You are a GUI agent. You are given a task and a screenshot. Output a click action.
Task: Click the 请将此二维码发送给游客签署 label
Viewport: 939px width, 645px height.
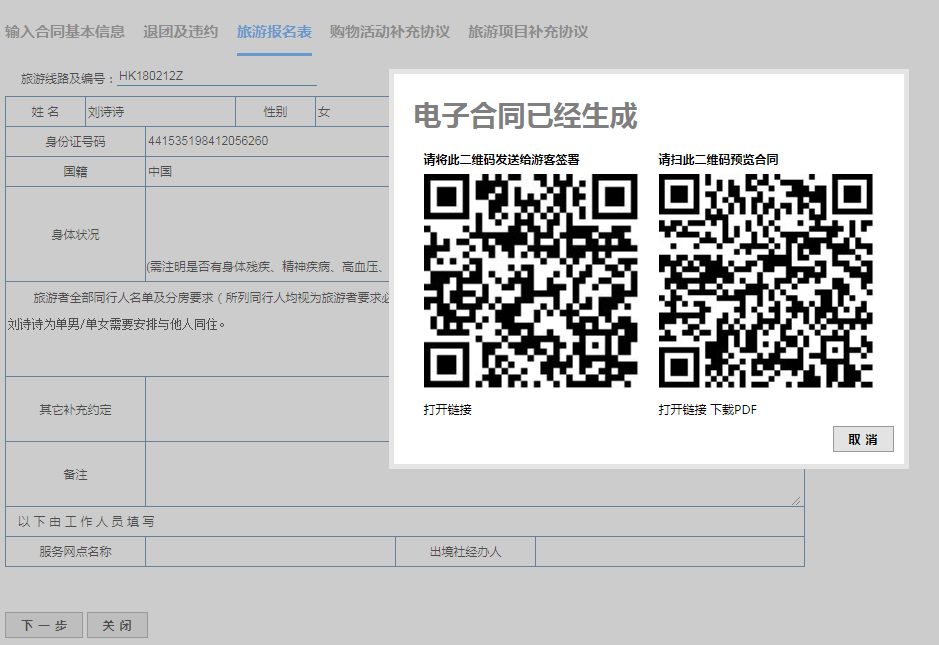tap(501, 159)
